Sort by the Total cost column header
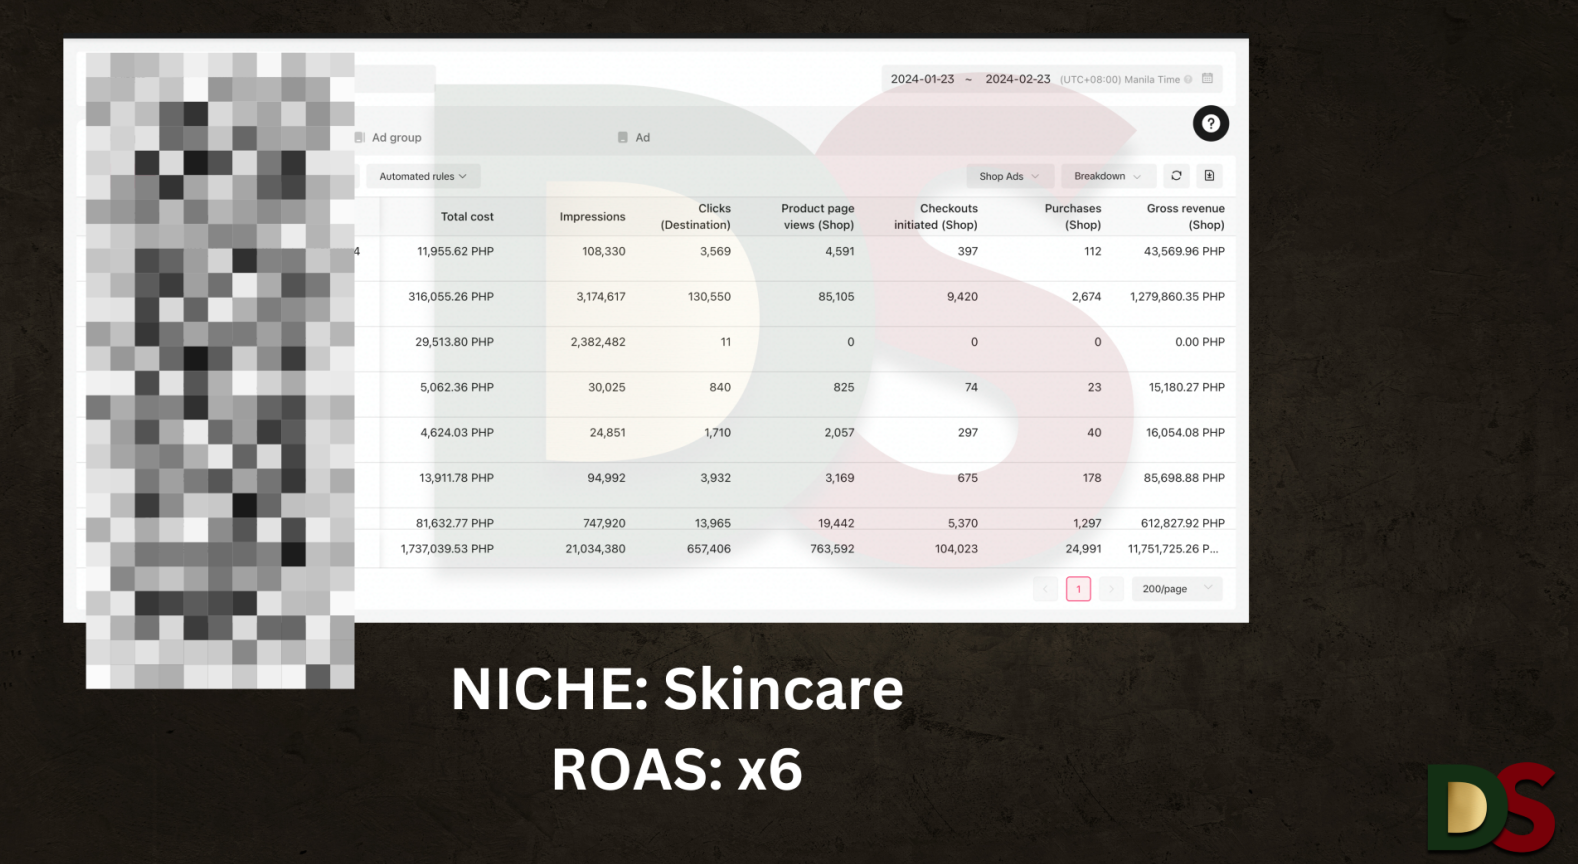1578x864 pixels. coord(467,216)
